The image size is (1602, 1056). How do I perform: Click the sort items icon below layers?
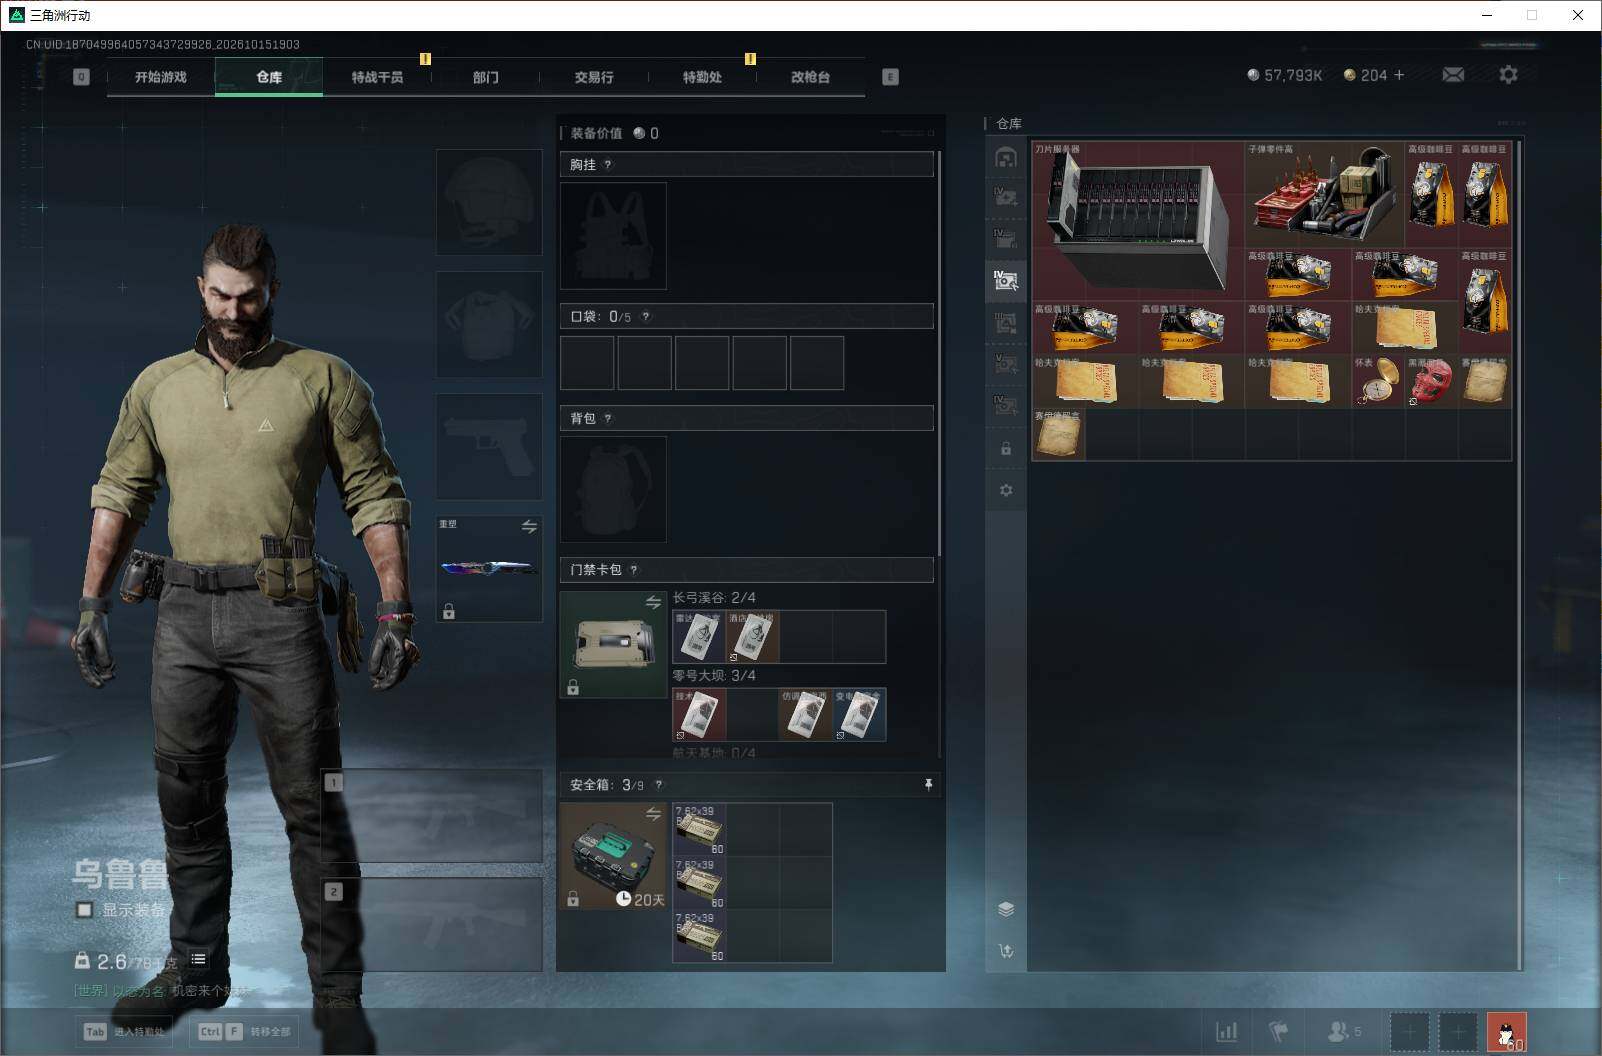1006,951
